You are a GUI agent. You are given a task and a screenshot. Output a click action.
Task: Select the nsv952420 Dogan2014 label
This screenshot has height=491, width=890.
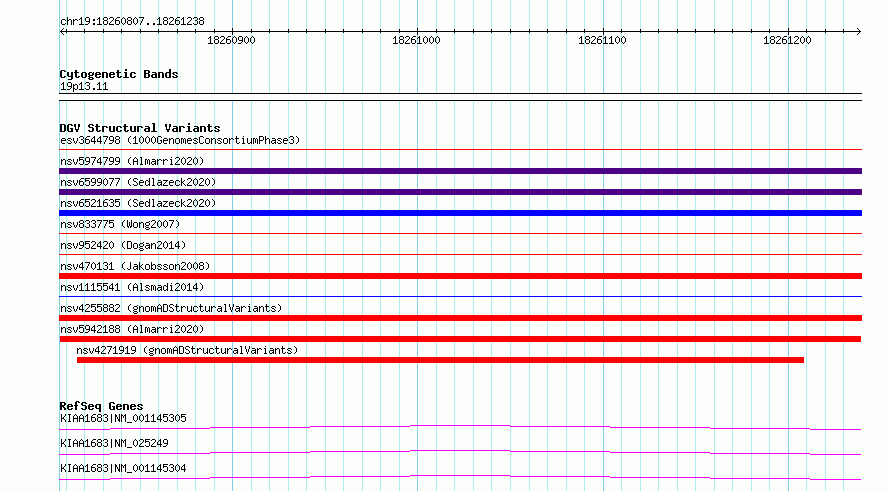click(x=123, y=245)
